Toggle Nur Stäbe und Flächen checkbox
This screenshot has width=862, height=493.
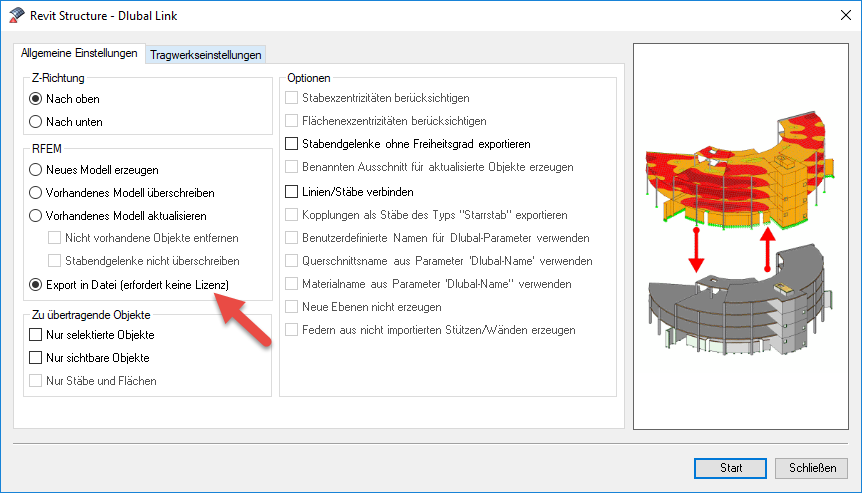pyautogui.click(x=35, y=380)
